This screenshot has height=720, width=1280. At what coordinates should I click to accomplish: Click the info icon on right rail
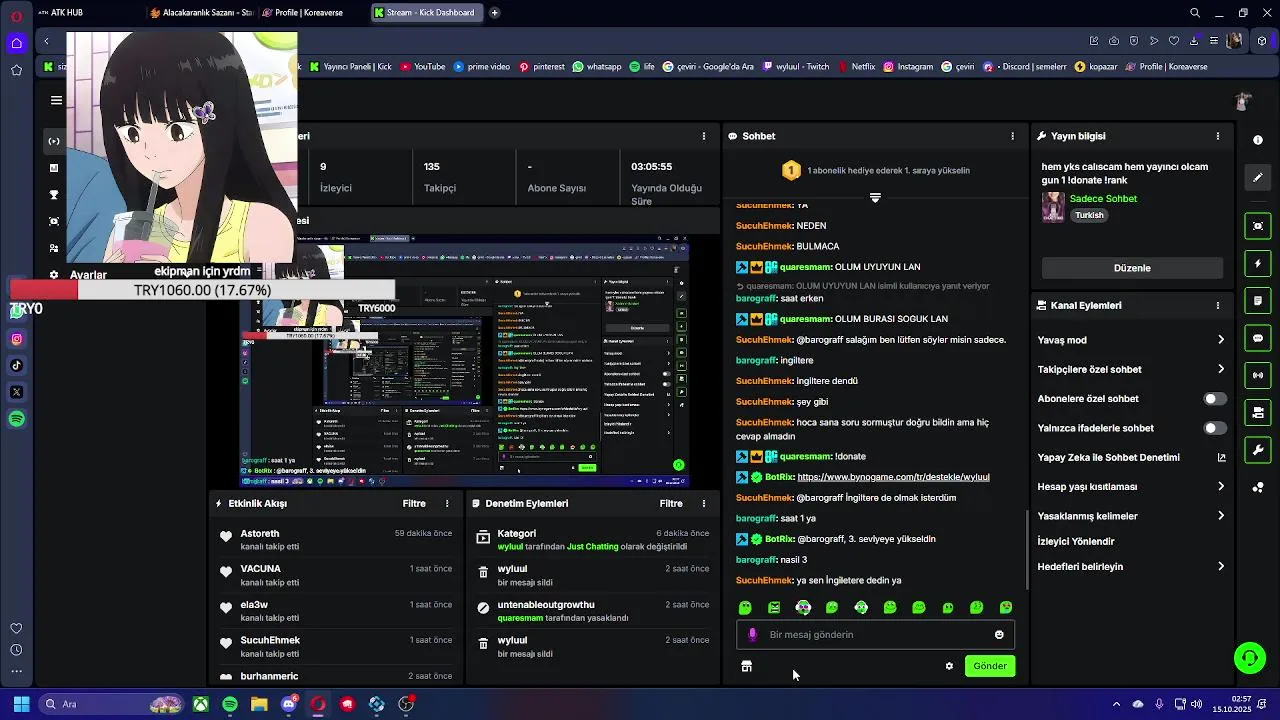pos(1258,140)
